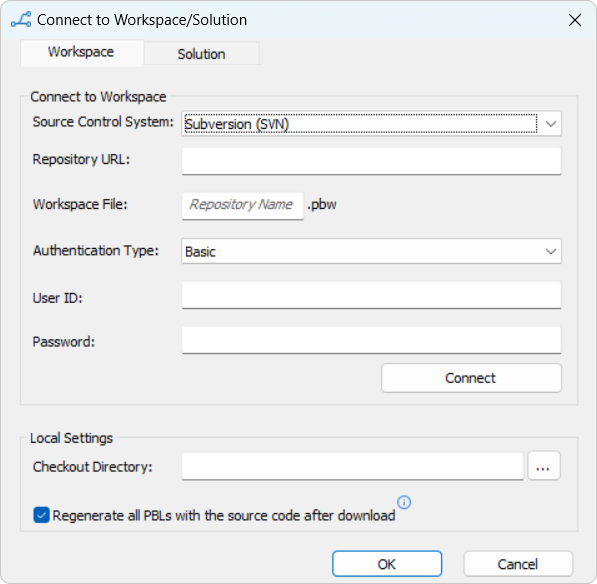Browse for checkout directory with the ellipsis button
This screenshot has width=597, height=584.
click(x=544, y=466)
